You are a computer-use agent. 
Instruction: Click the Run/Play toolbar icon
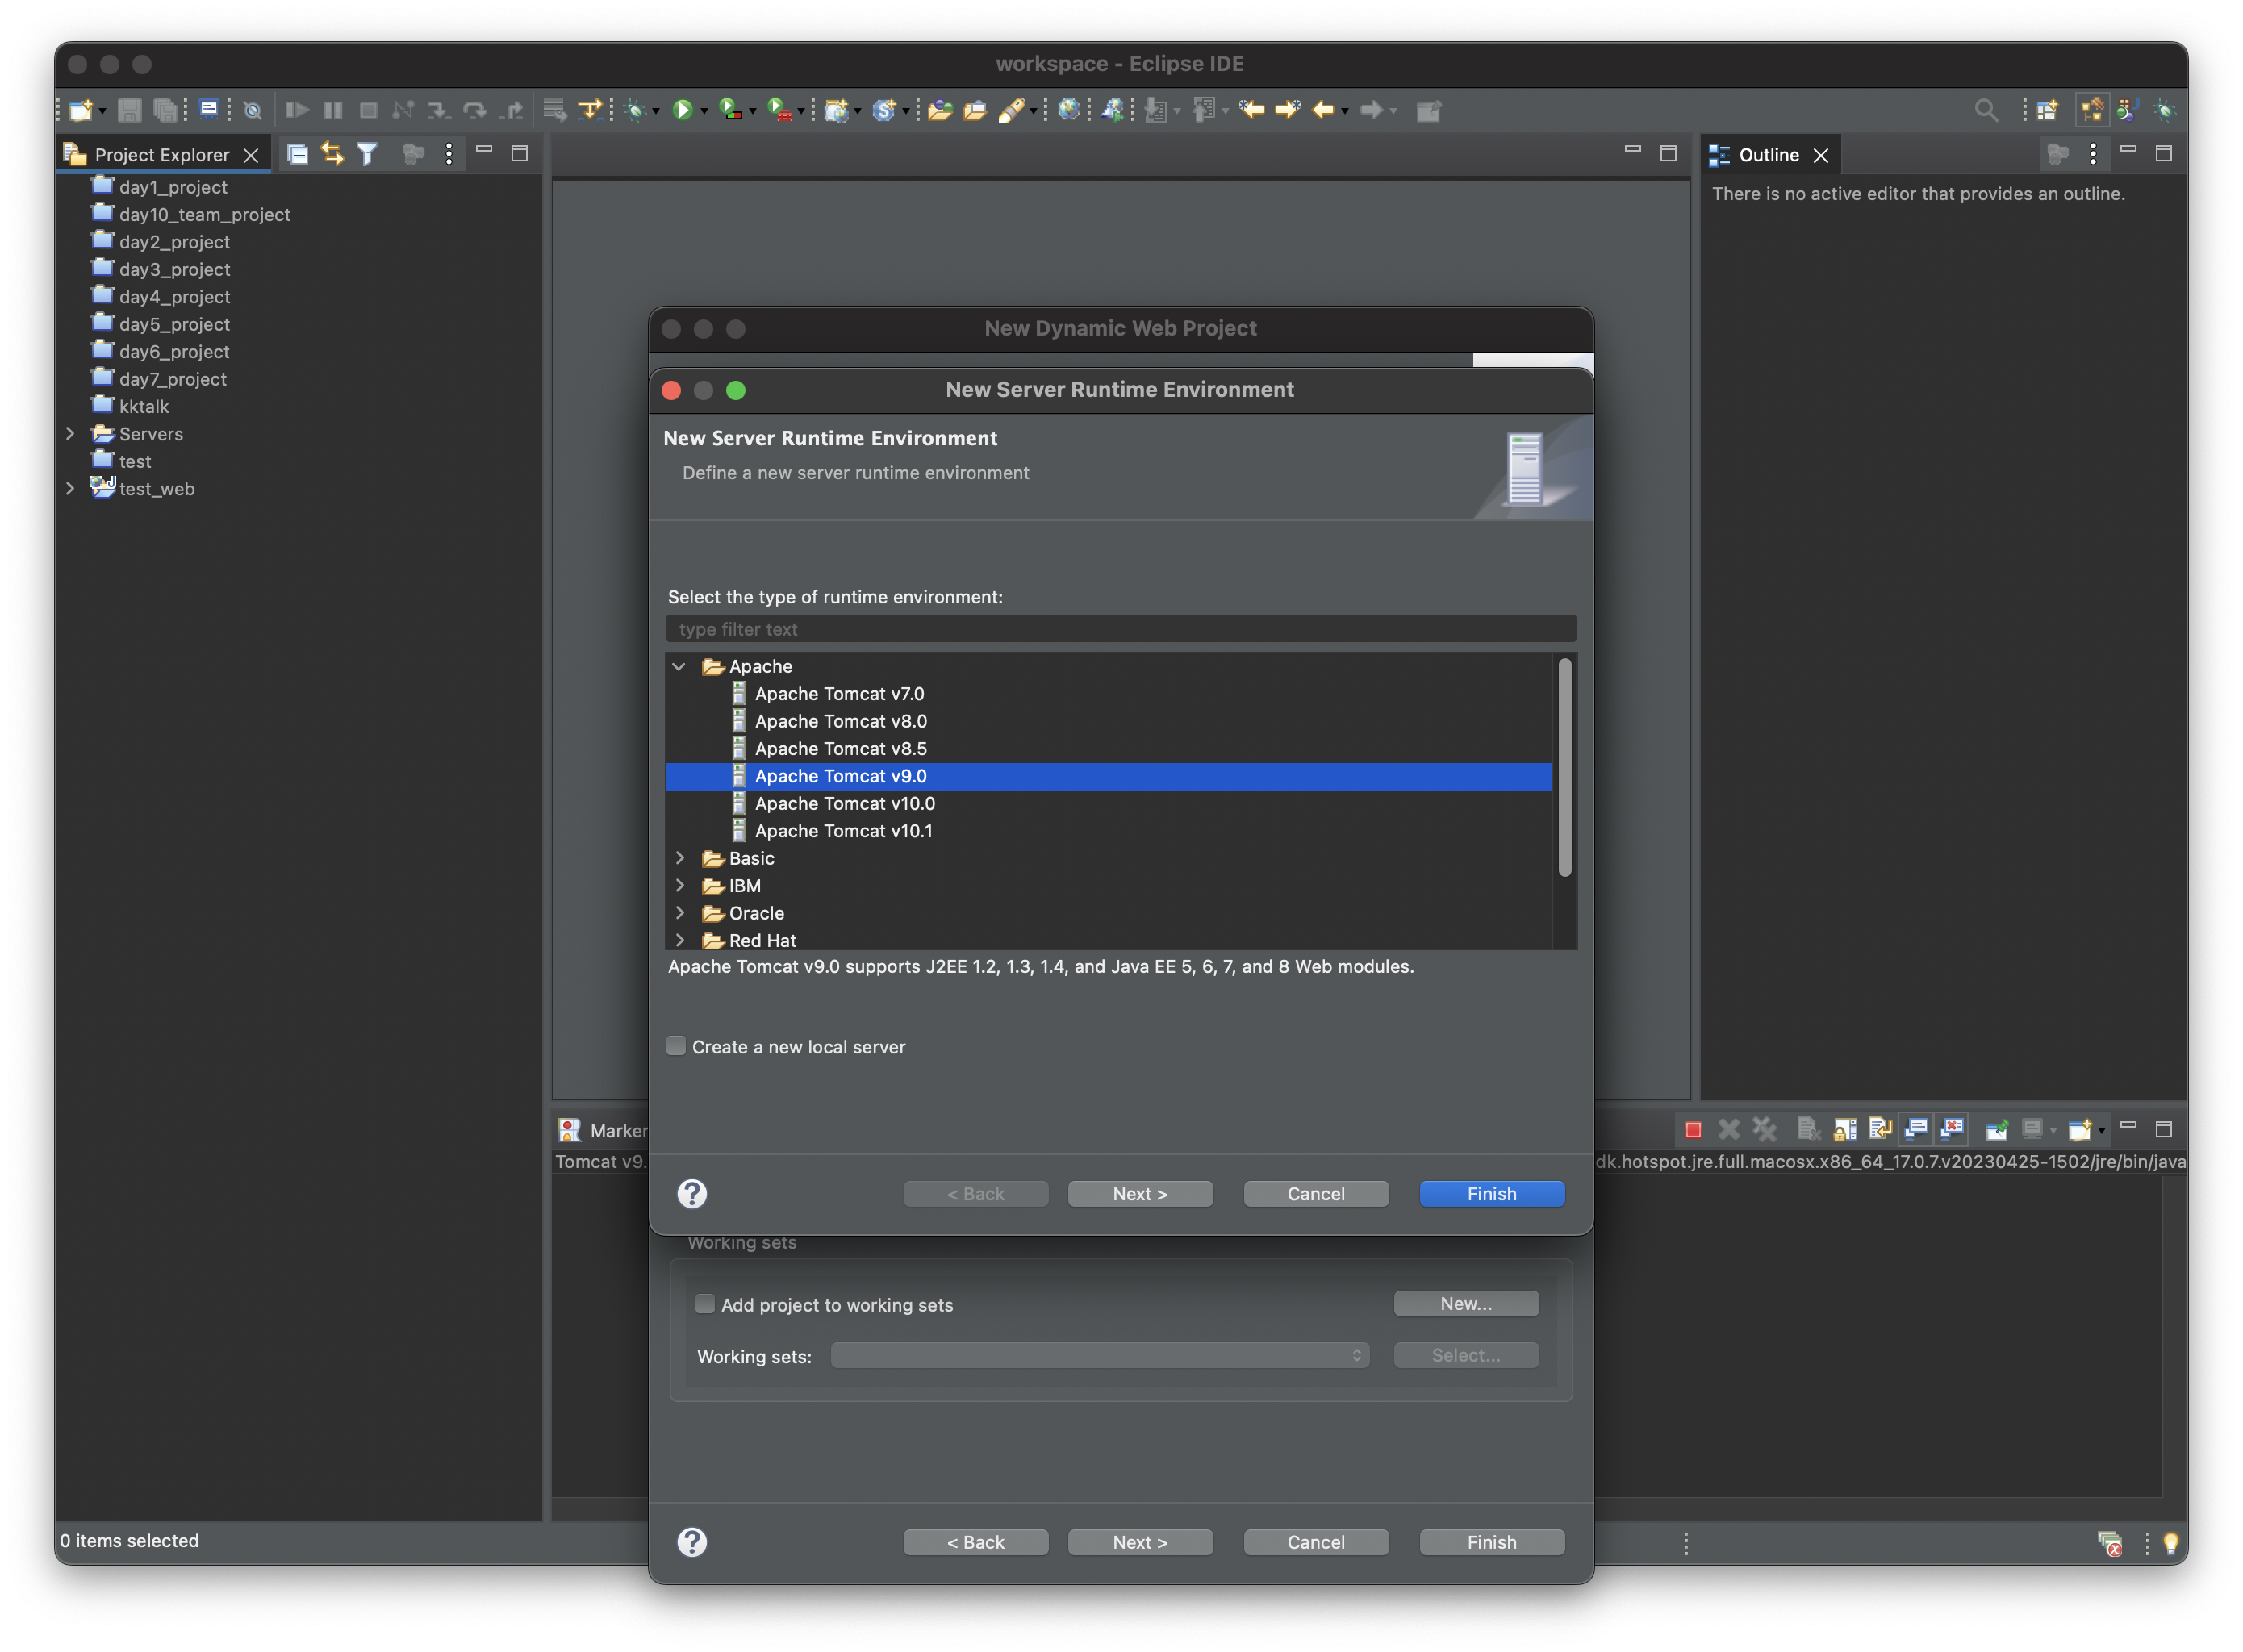(681, 110)
